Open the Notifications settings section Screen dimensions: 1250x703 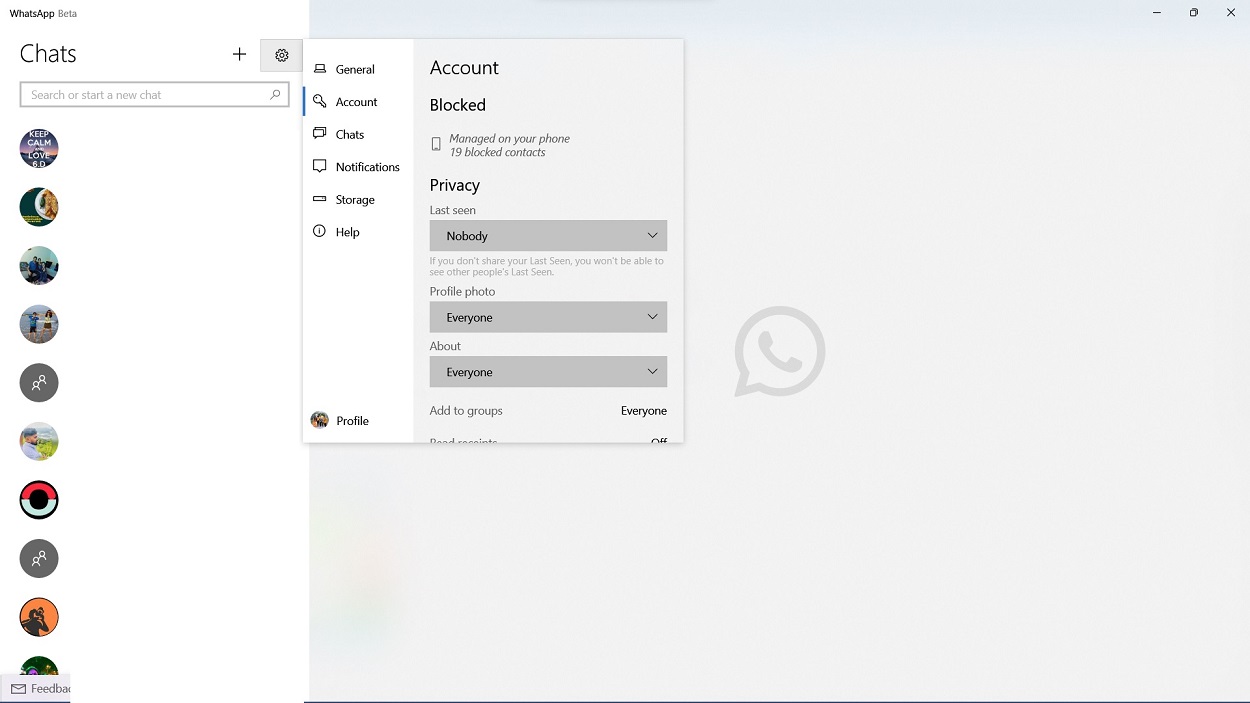[x=358, y=167]
